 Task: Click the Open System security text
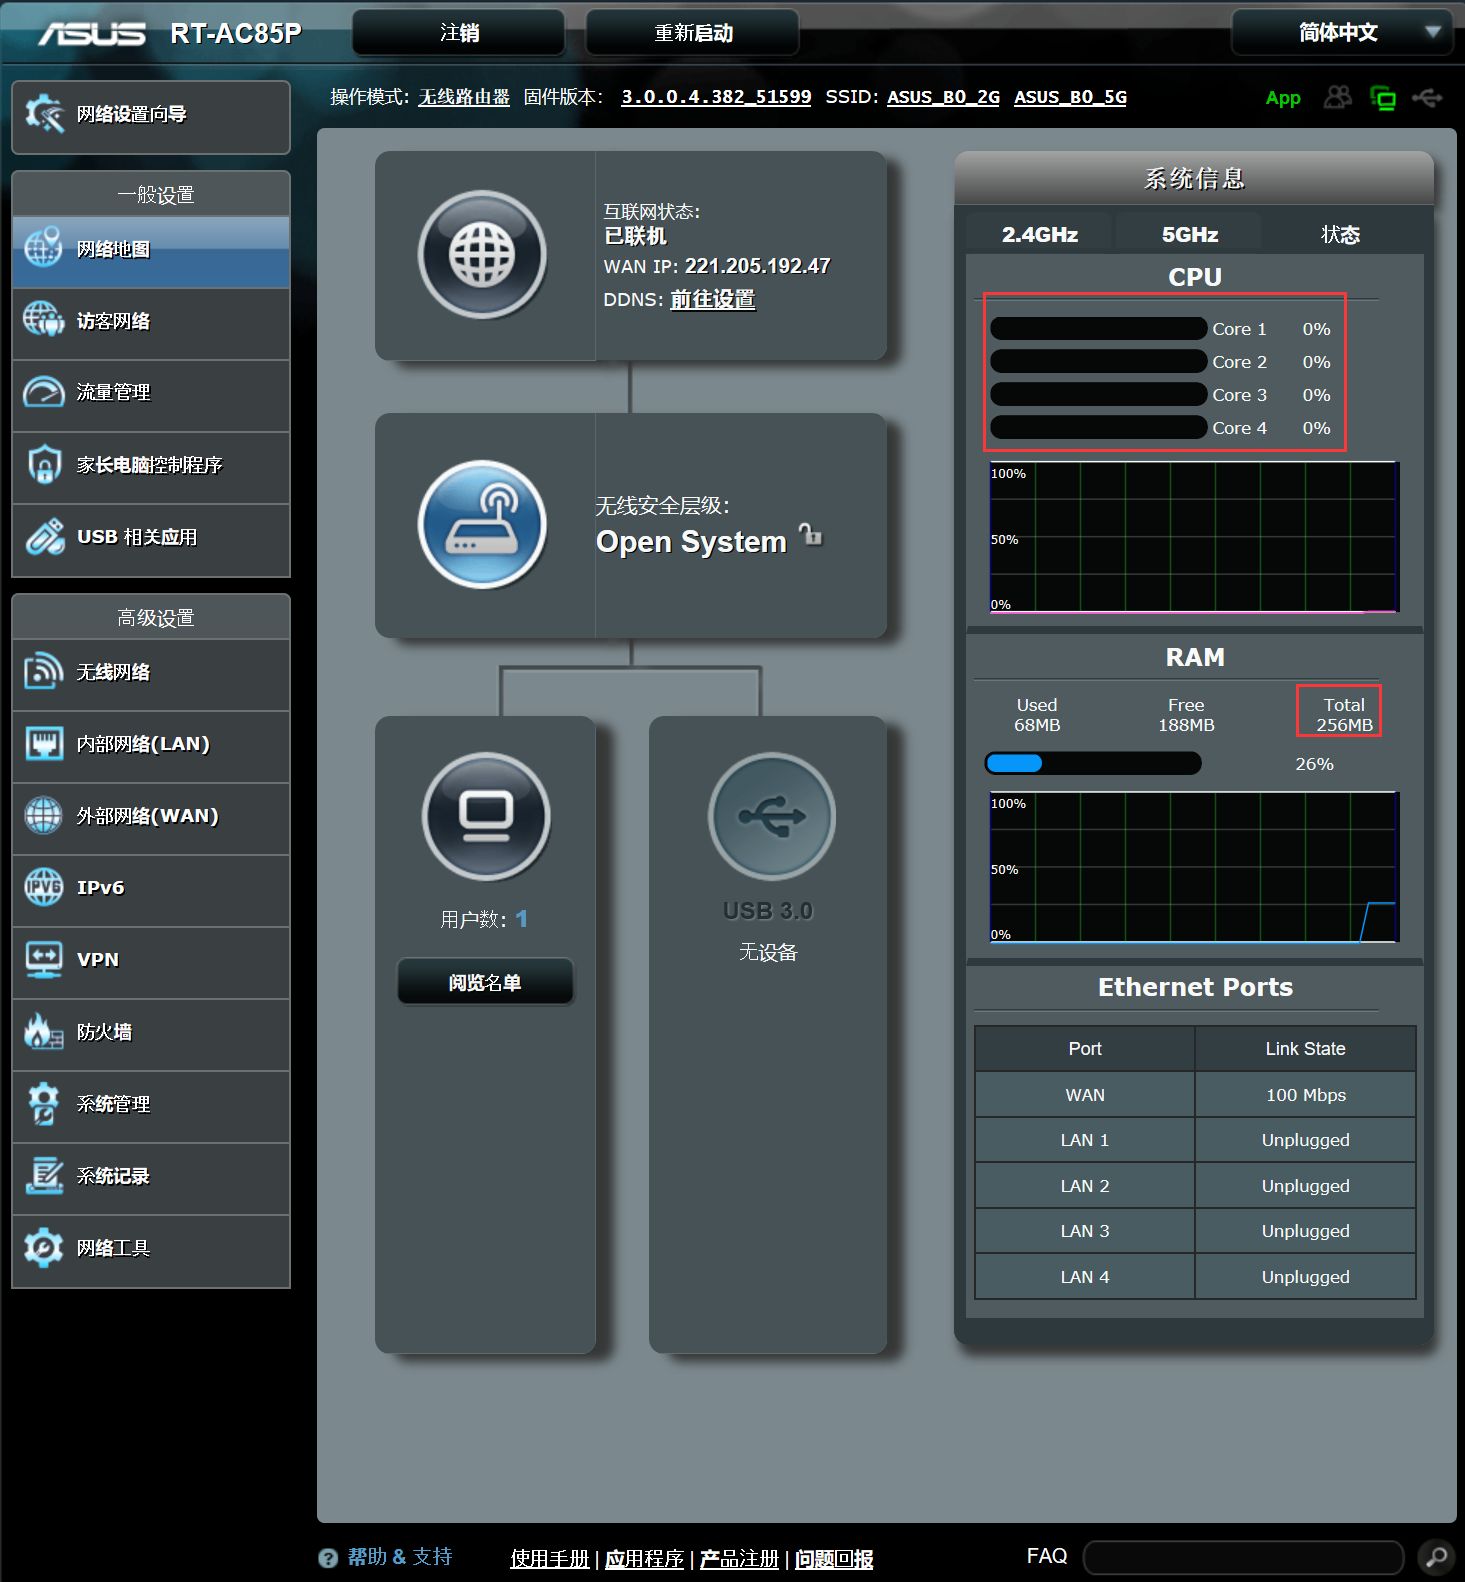click(x=691, y=542)
